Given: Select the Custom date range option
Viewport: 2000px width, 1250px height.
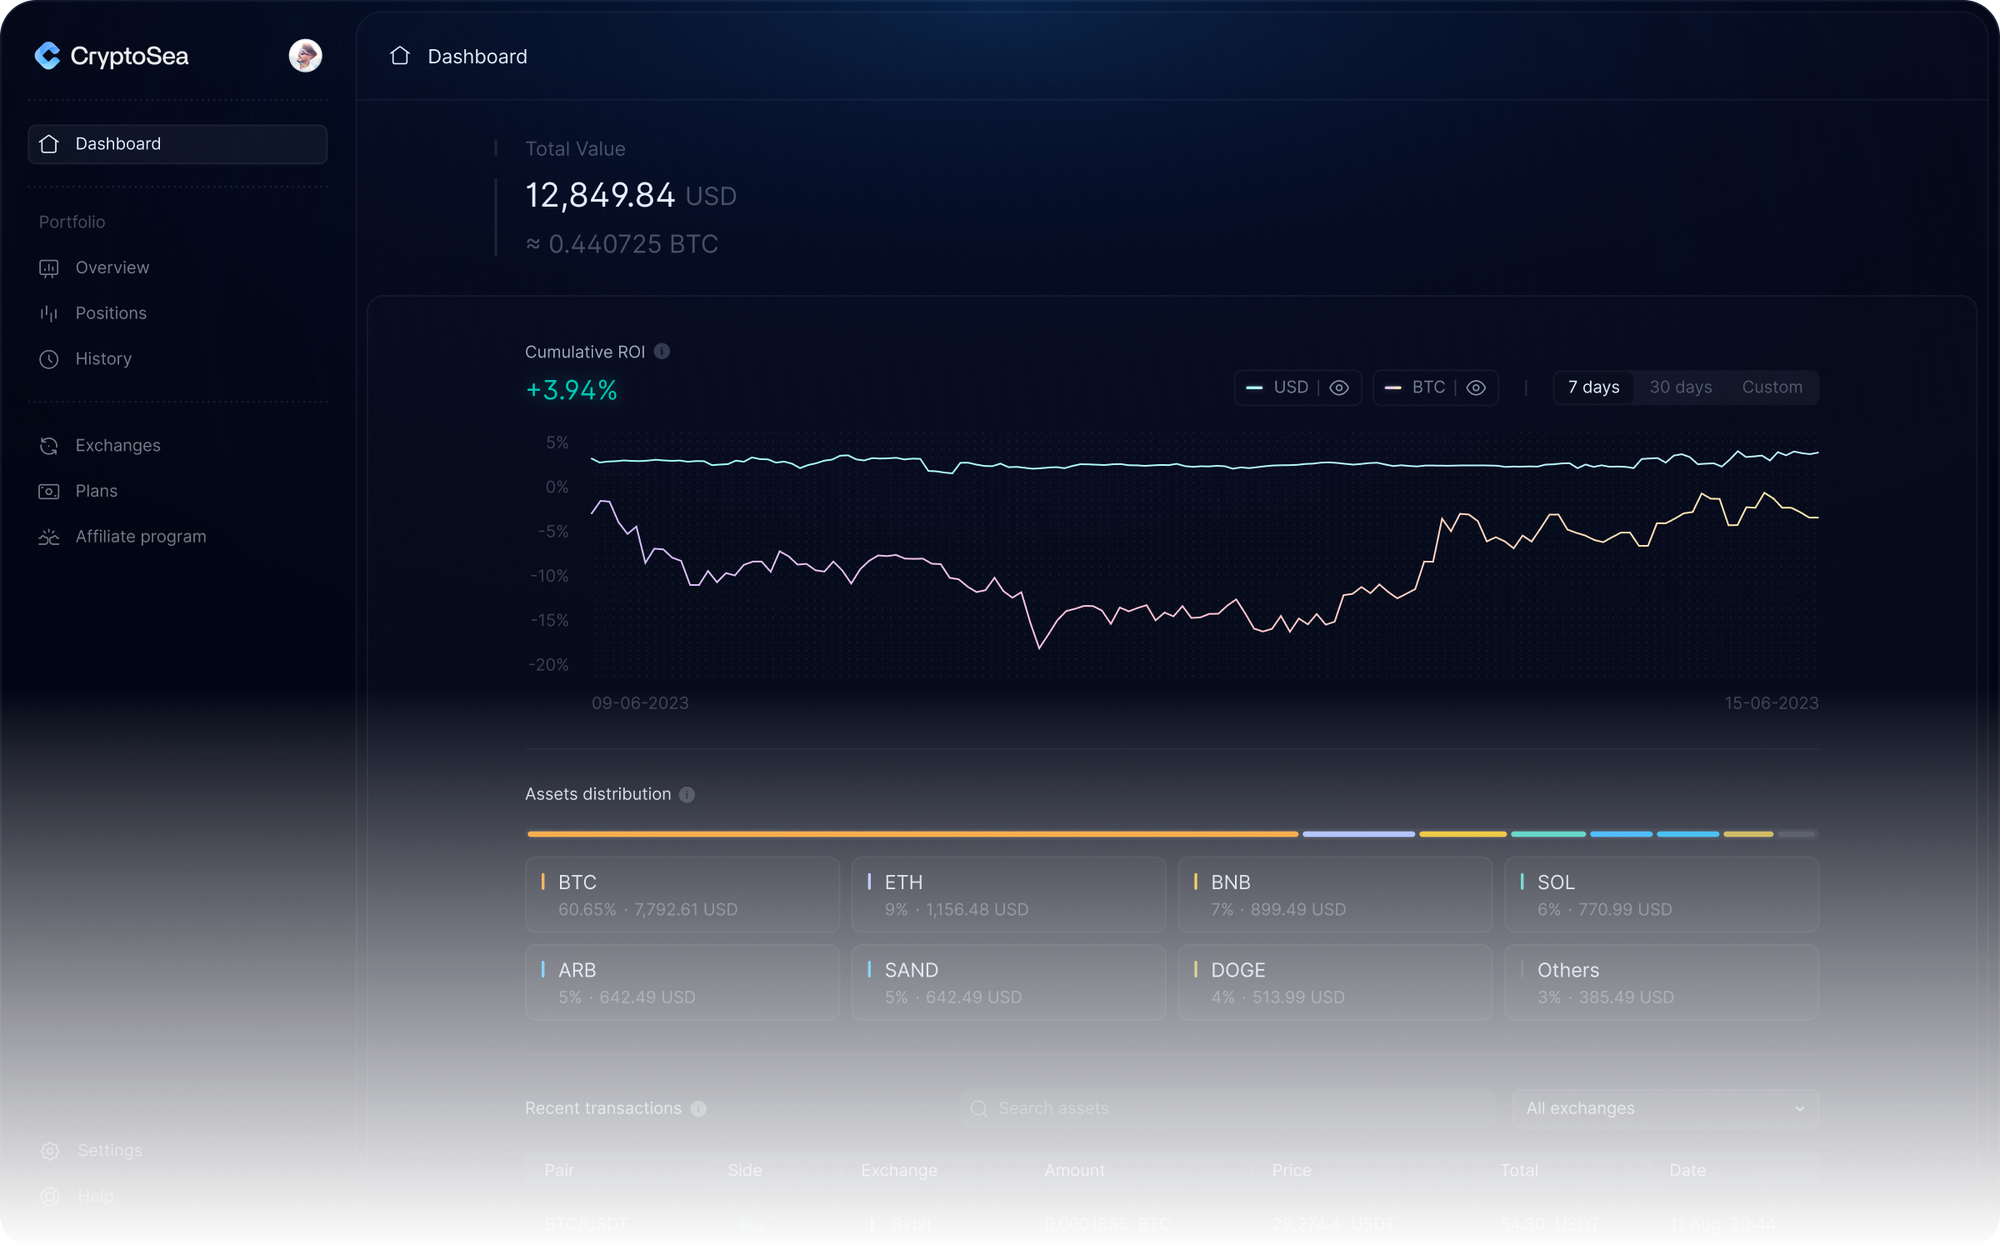Looking at the screenshot, I should tap(1772, 387).
